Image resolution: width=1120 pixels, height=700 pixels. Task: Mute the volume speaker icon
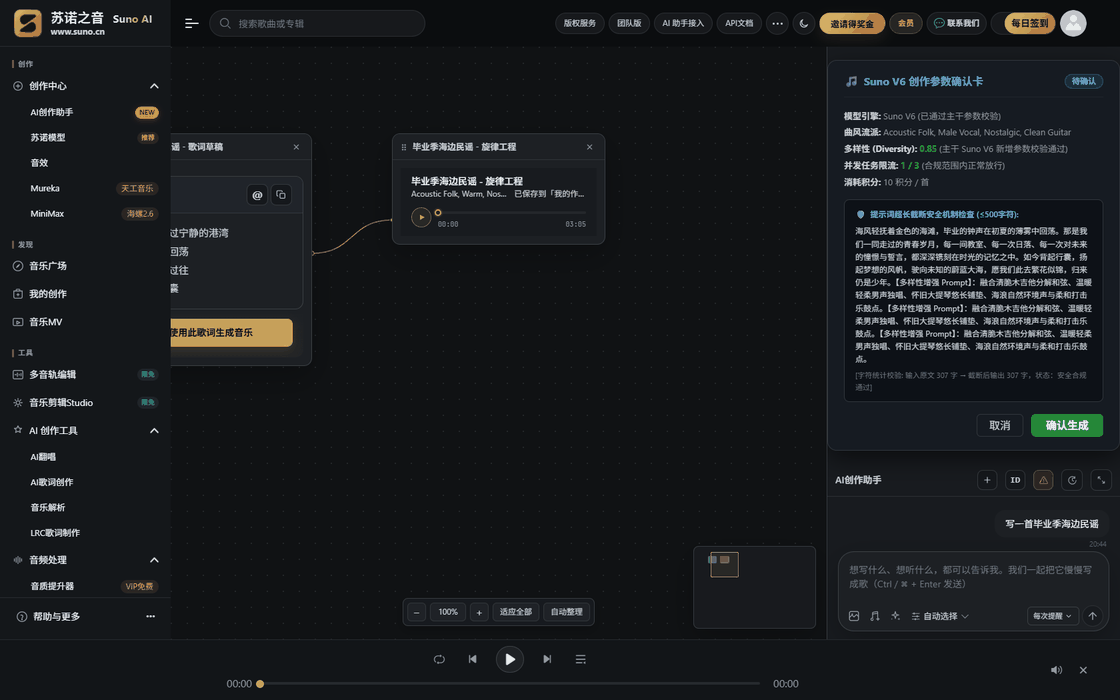(1056, 670)
